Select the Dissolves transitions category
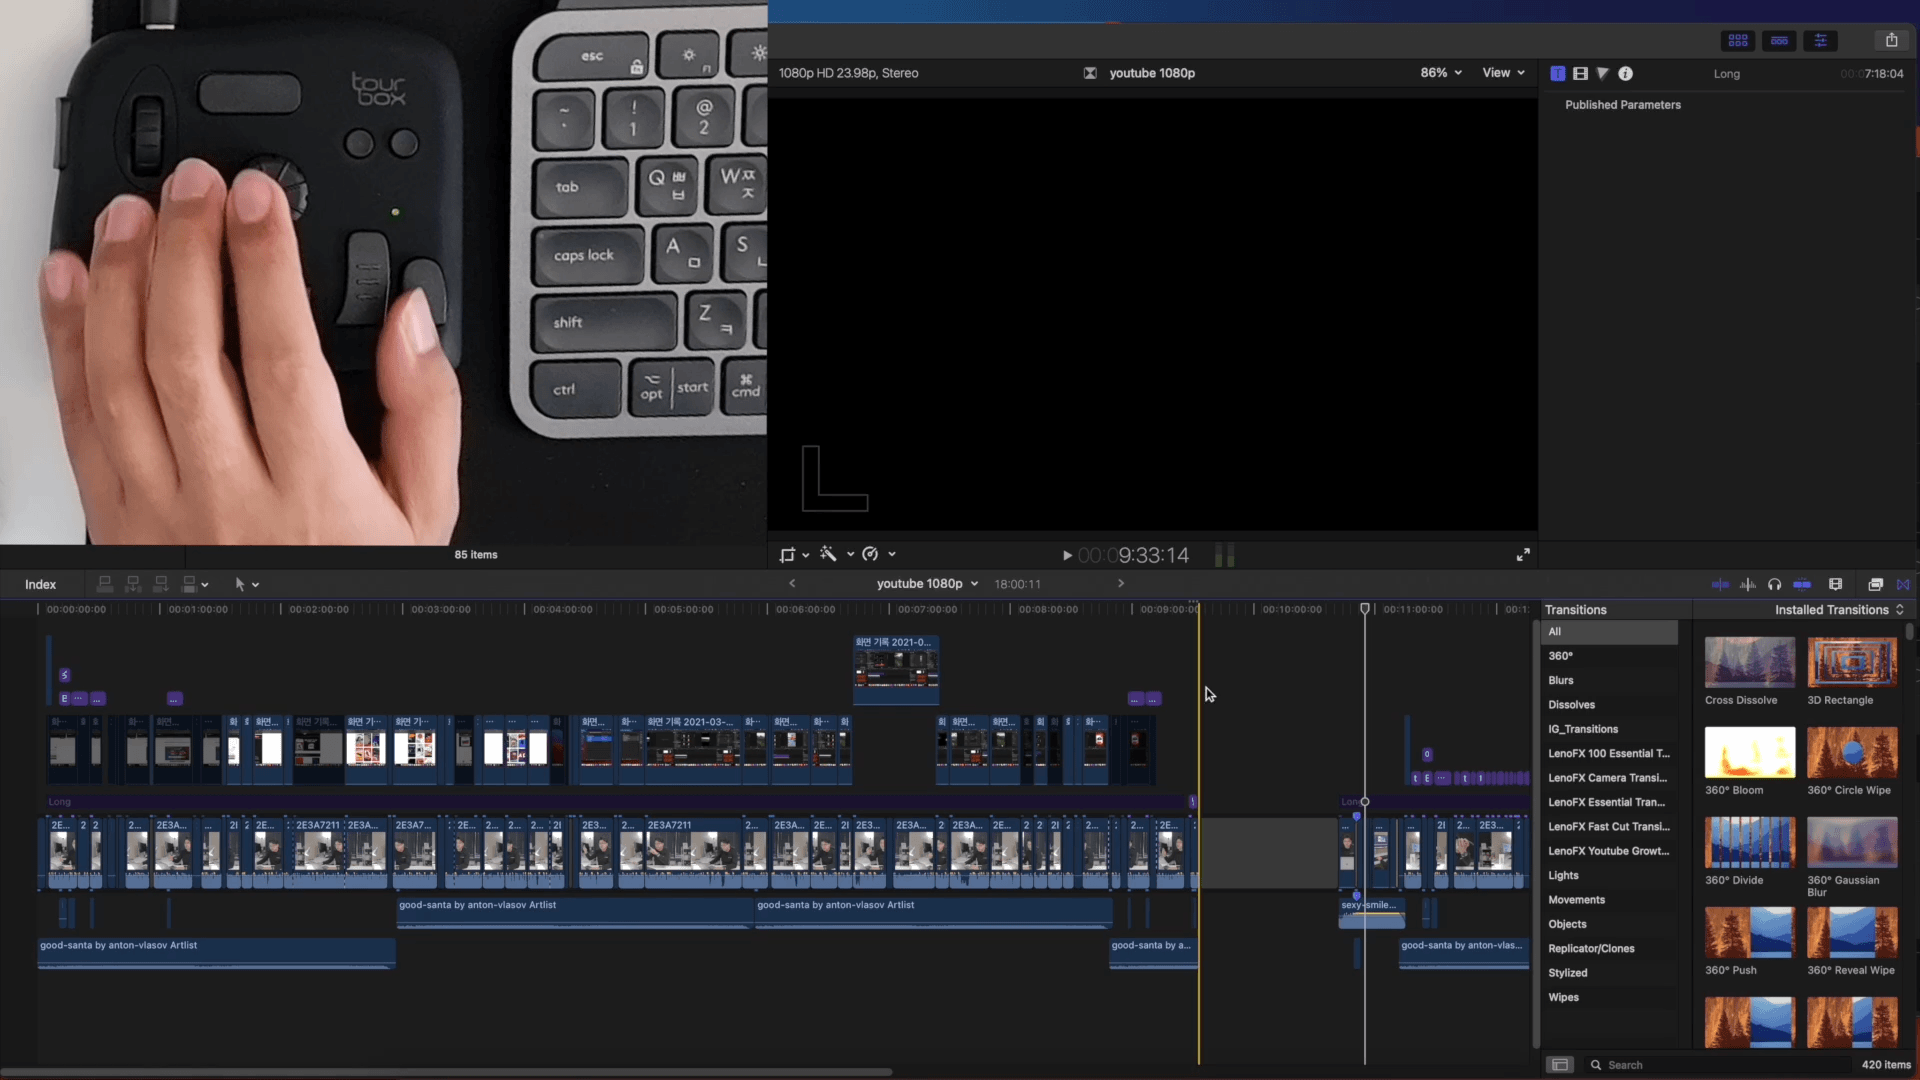 (x=1571, y=705)
